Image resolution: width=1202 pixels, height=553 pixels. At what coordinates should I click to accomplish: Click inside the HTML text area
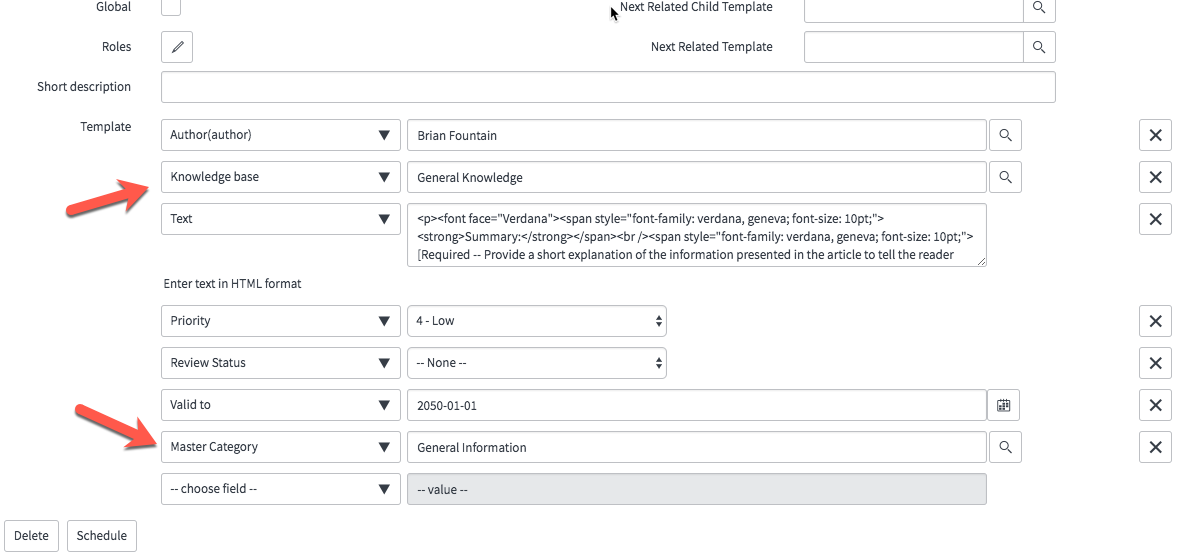[x=697, y=235]
